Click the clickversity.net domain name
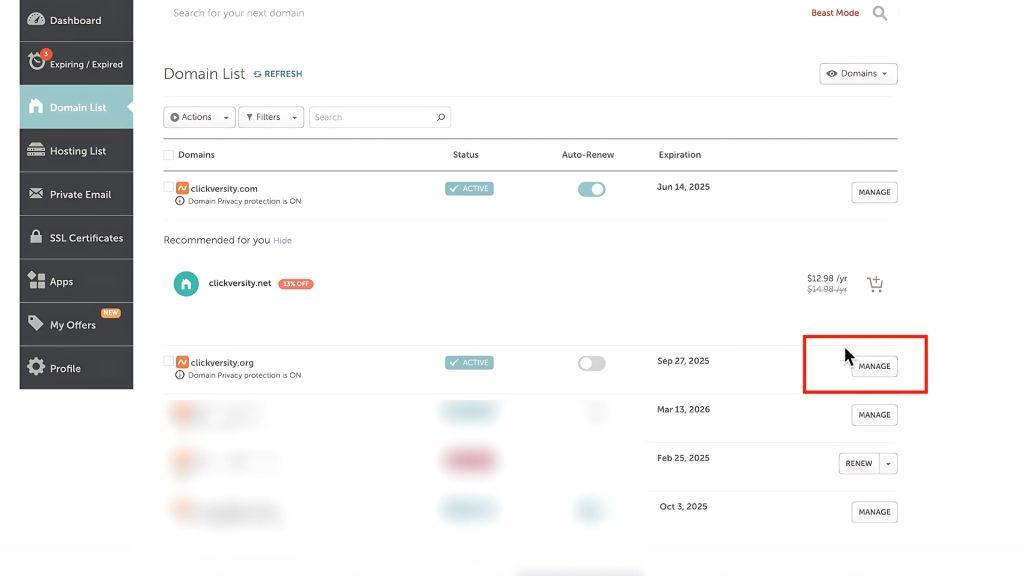Image resolution: width=1024 pixels, height=576 pixels. point(240,283)
